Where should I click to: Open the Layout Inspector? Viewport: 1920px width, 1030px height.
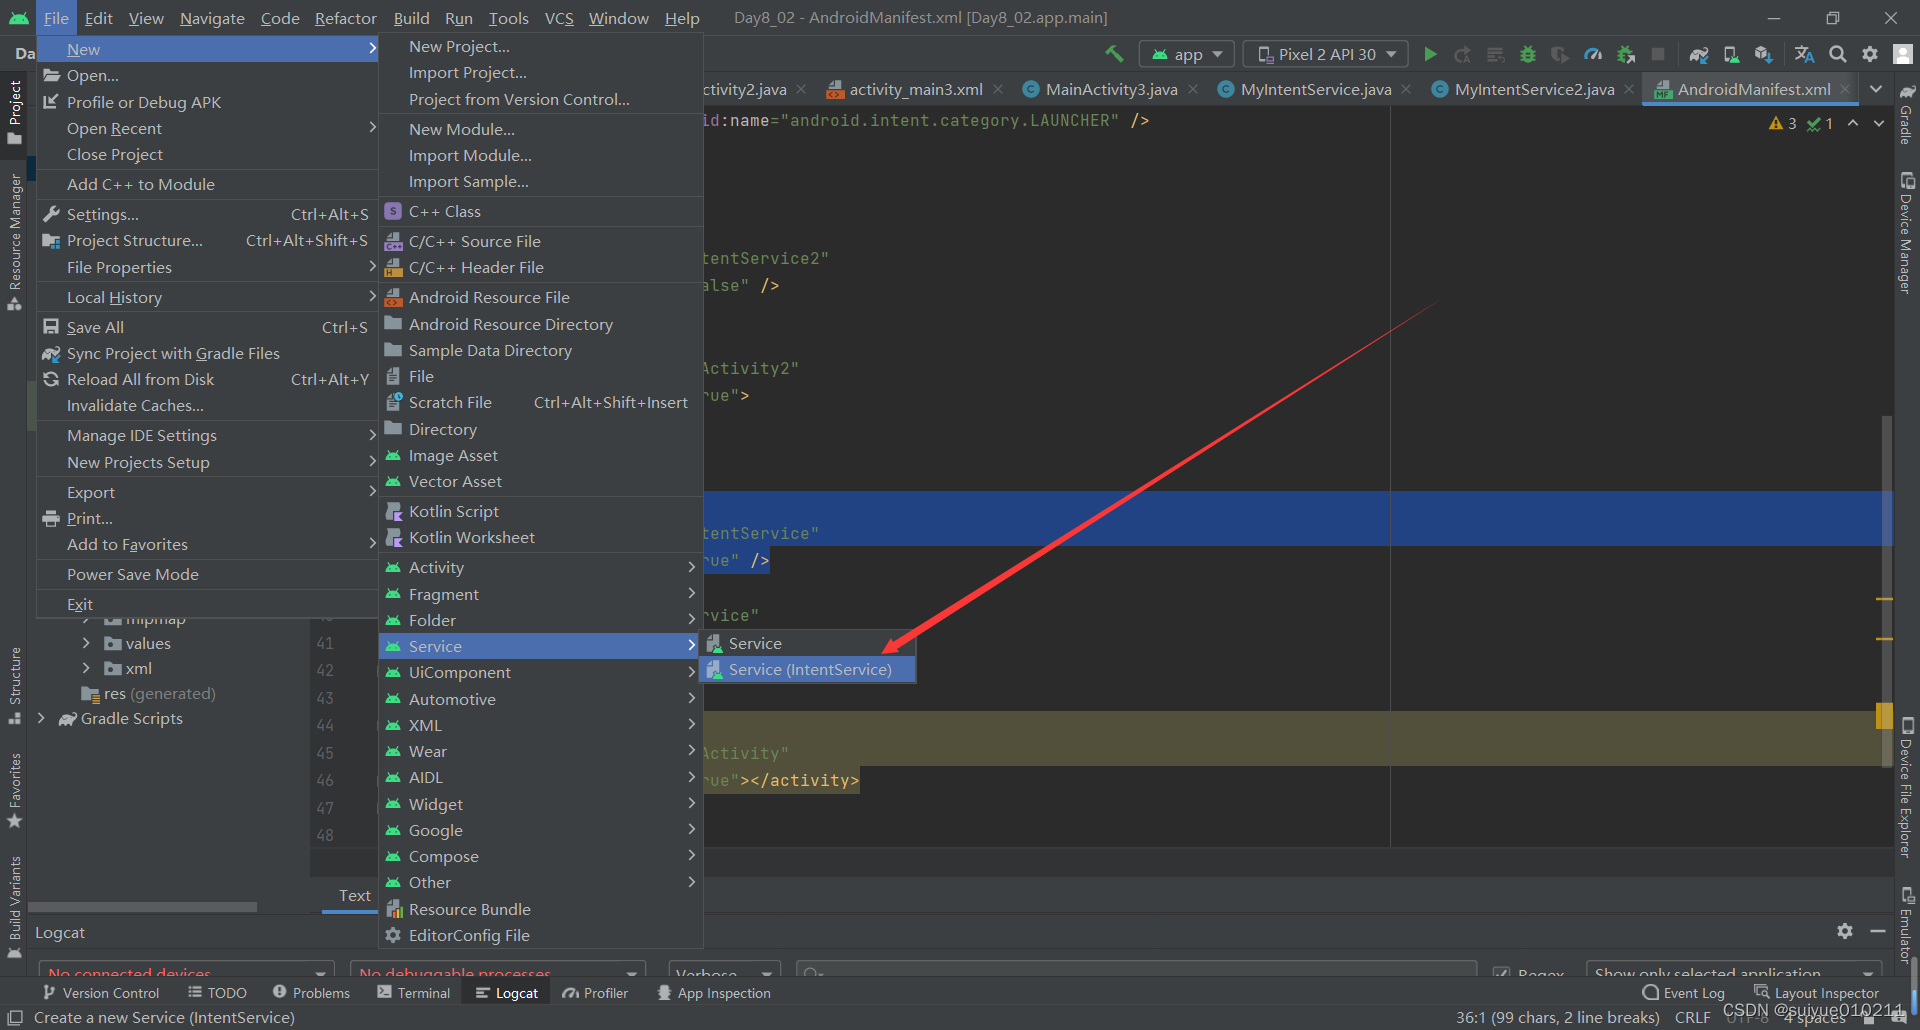click(x=1826, y=992)
